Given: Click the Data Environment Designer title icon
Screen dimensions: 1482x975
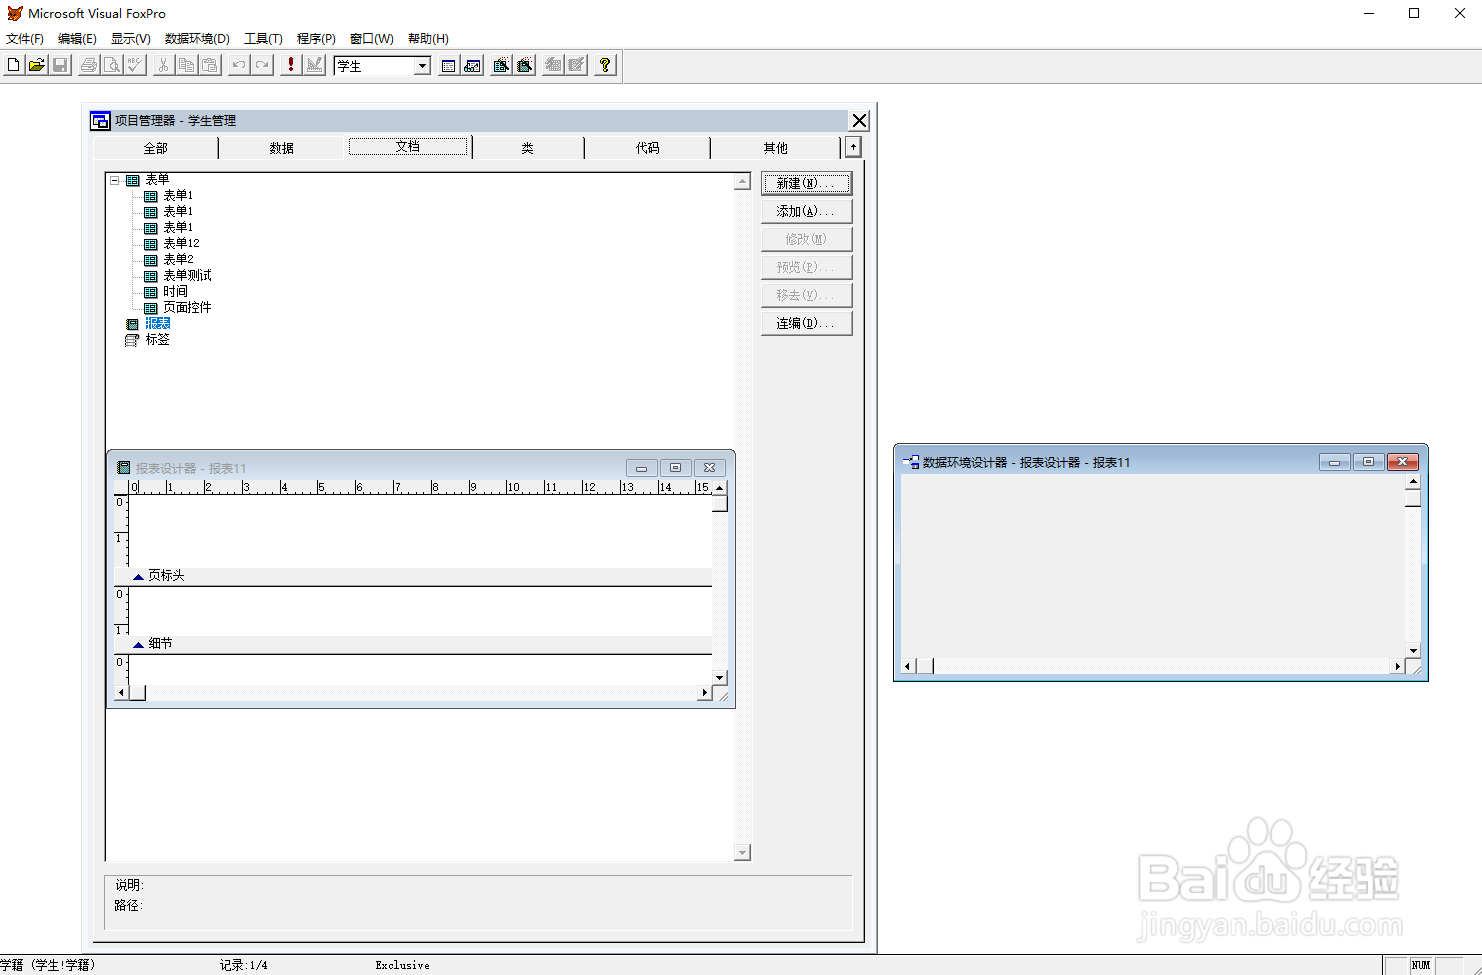Looking at the screenshot, I should point(911,462).
